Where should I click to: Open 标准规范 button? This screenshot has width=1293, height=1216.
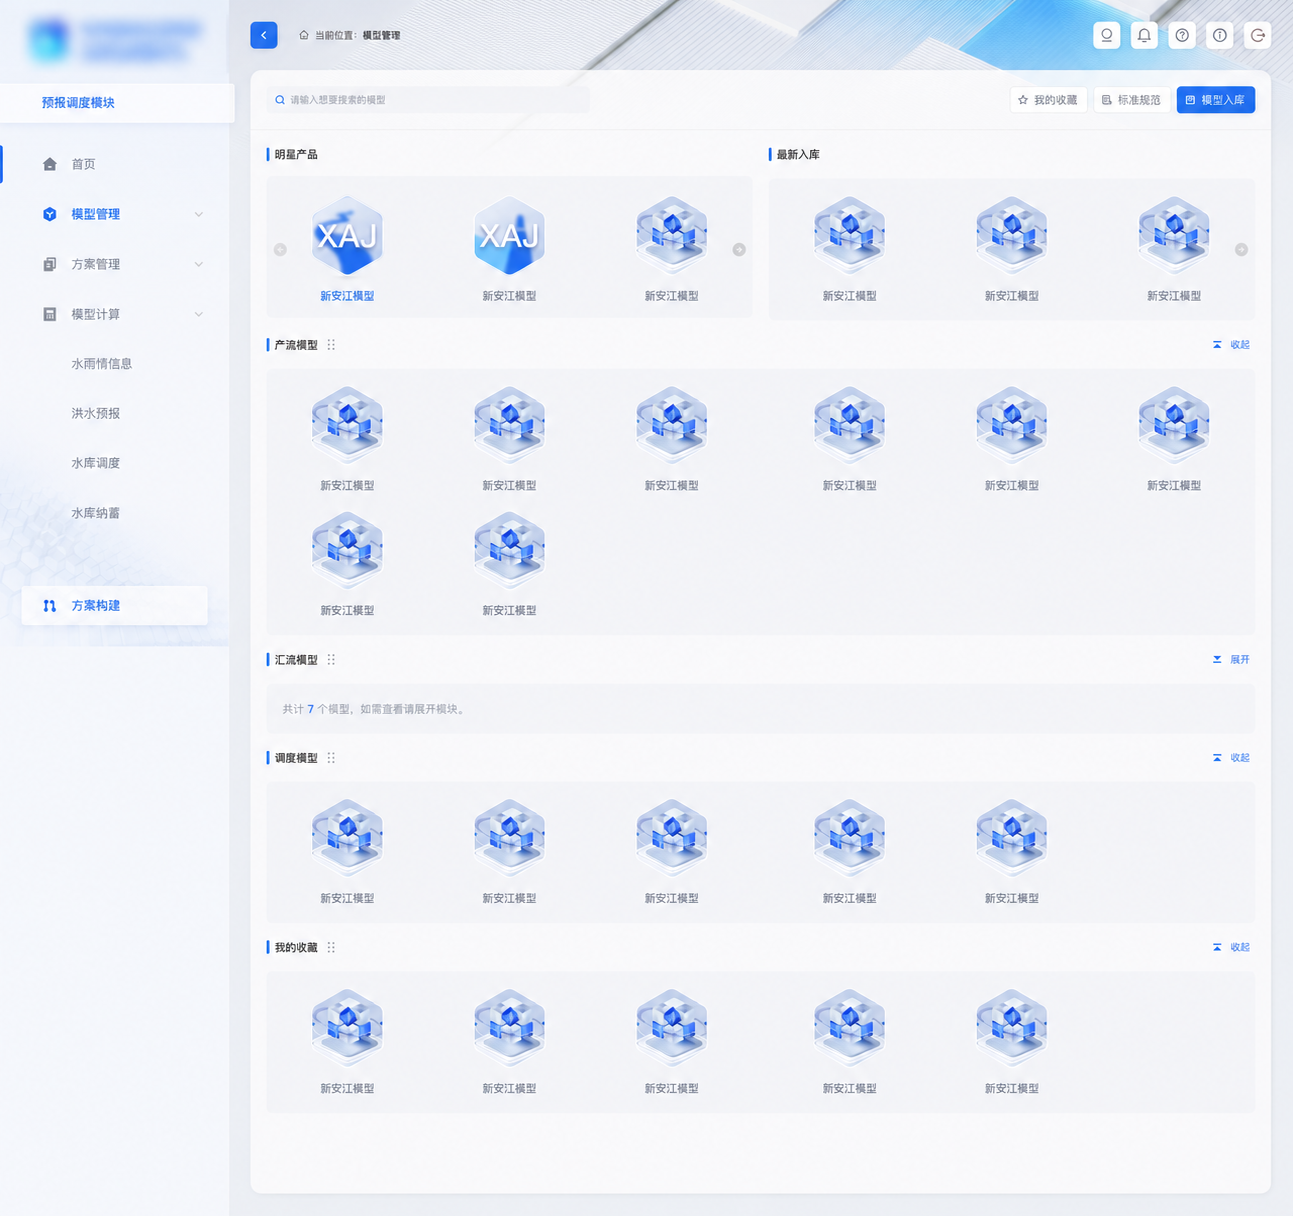tap(1132, 100)
